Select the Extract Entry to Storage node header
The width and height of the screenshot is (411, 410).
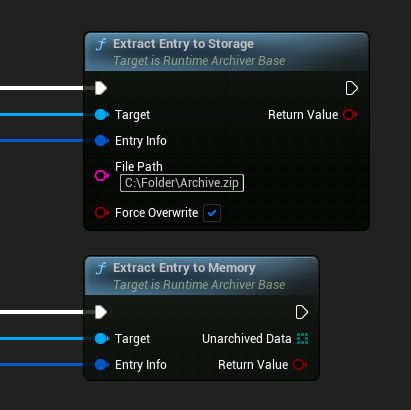[227, 52]
